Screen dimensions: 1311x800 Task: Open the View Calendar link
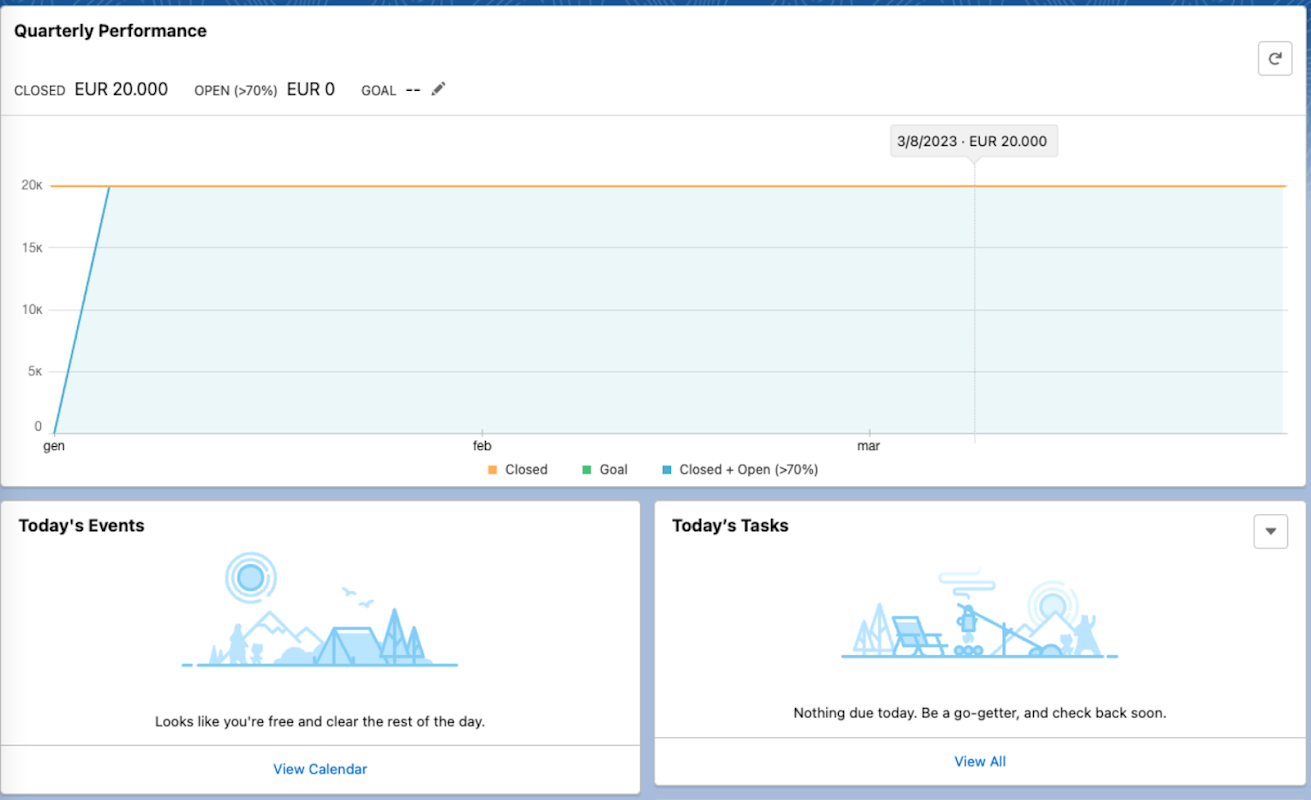[320, 769]
